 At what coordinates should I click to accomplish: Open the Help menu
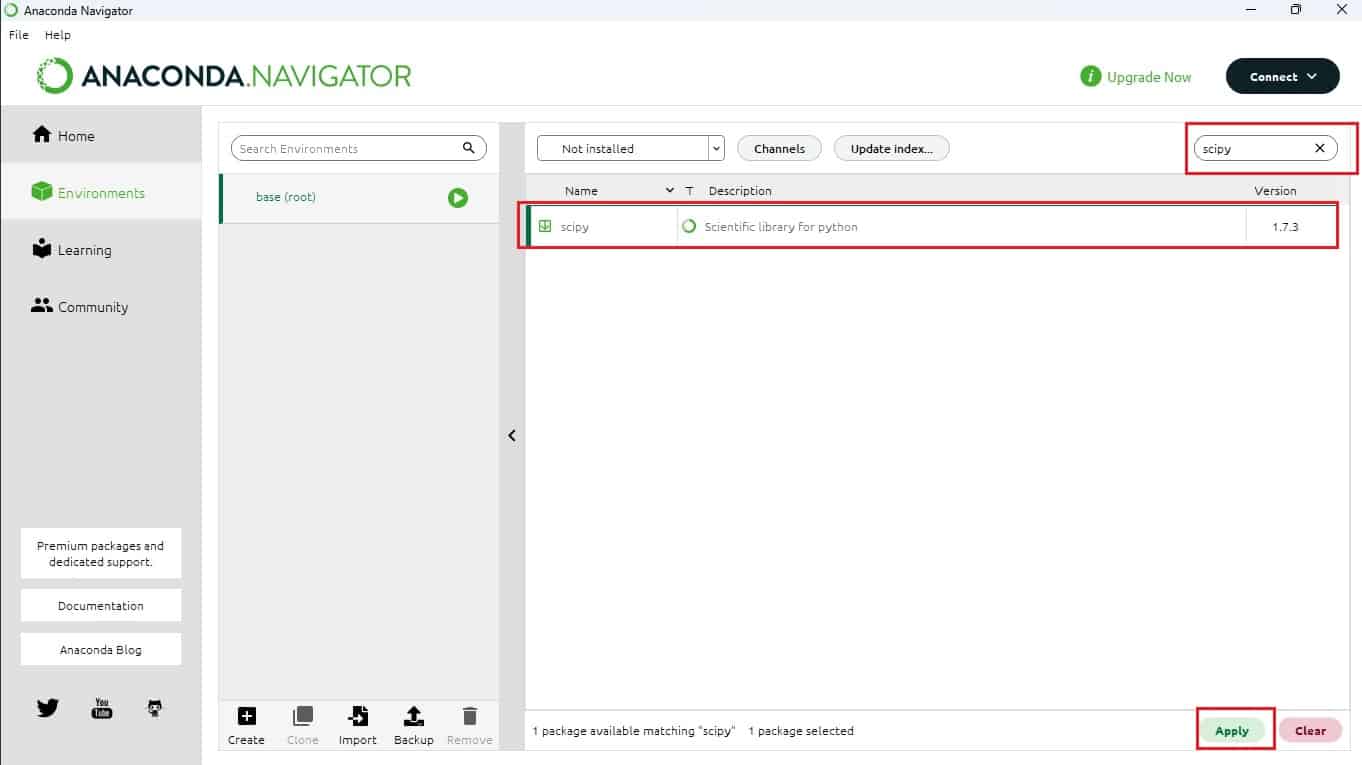(x=58, y=35)
